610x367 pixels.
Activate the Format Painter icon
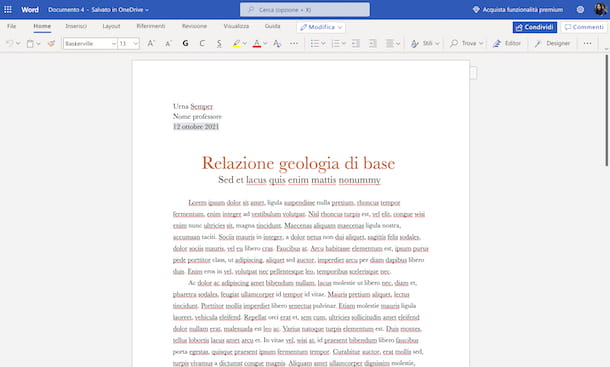point(51,44)
